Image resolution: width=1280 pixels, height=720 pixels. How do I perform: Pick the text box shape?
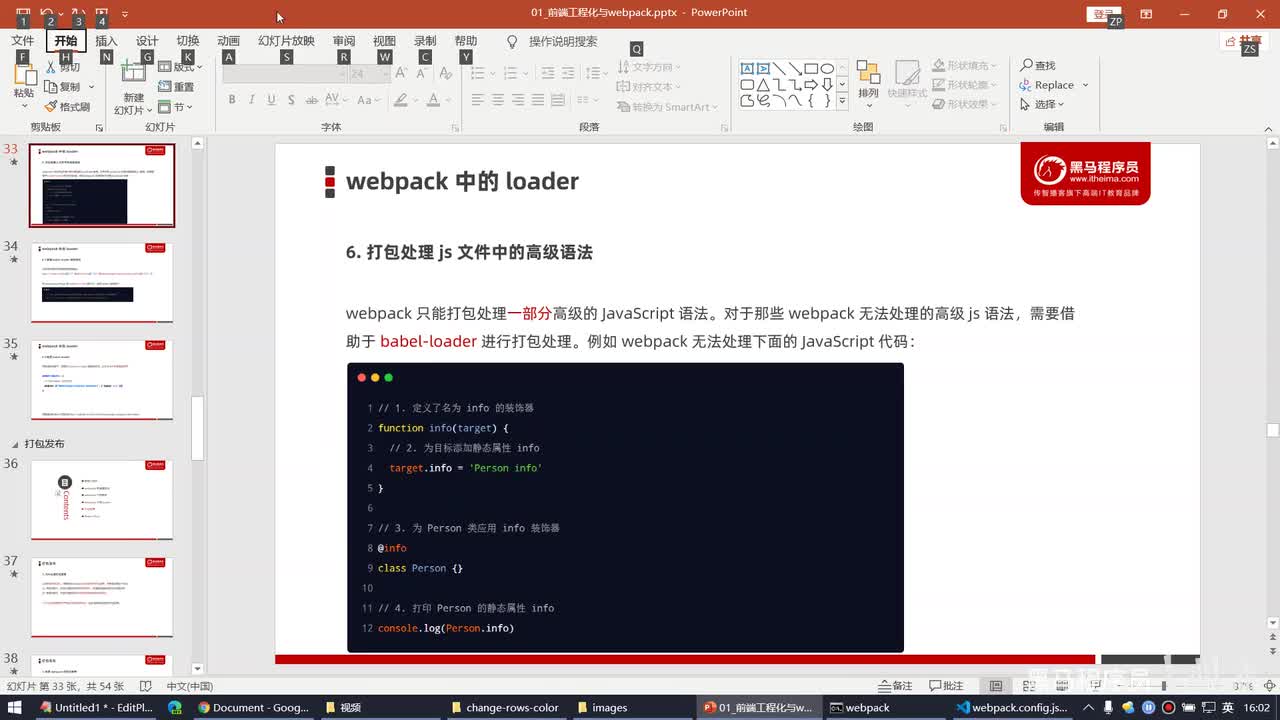pos(747,69)
